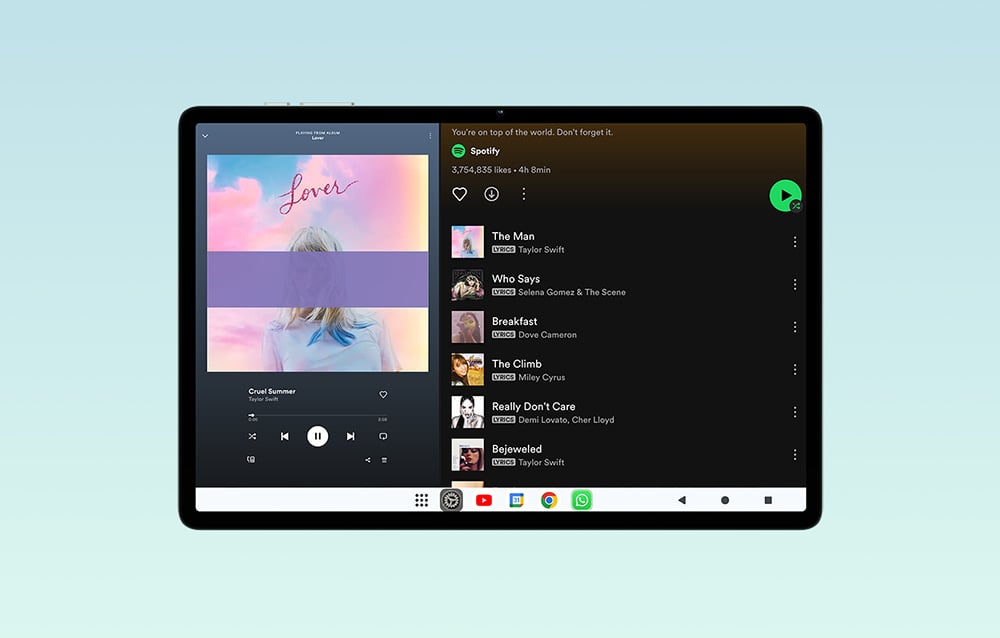Screen dimensions: 1000x638
Task: Like the playlist with the heart icon
Action: (459, 194)
